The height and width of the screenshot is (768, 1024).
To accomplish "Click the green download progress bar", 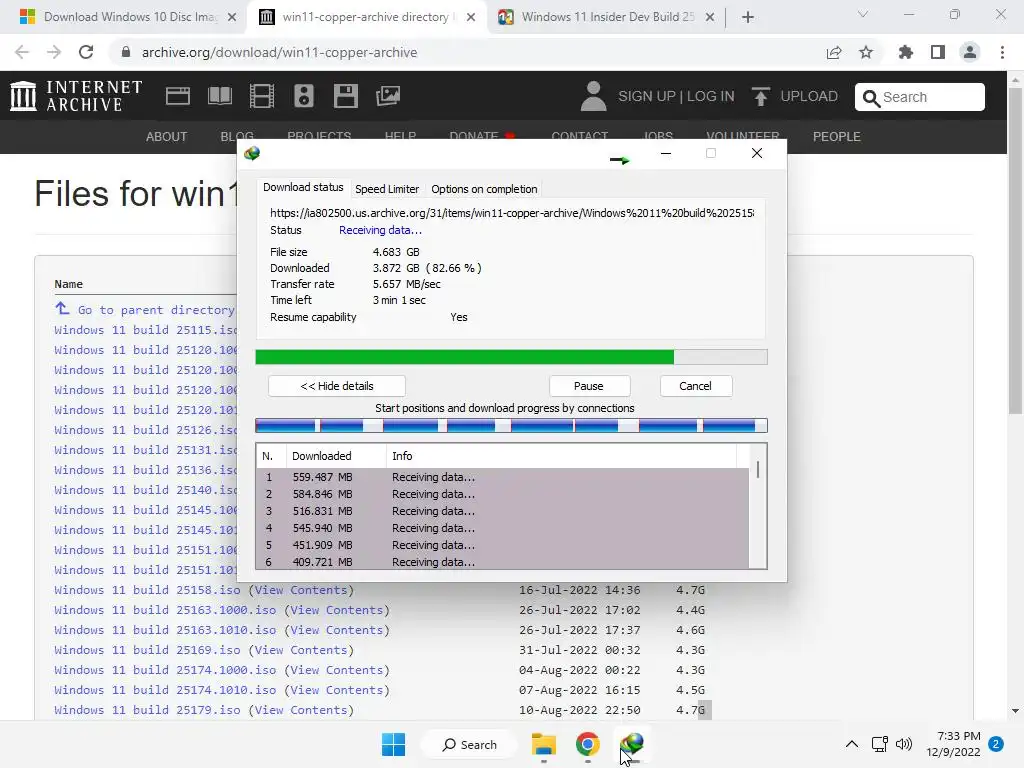I will 511,357.
